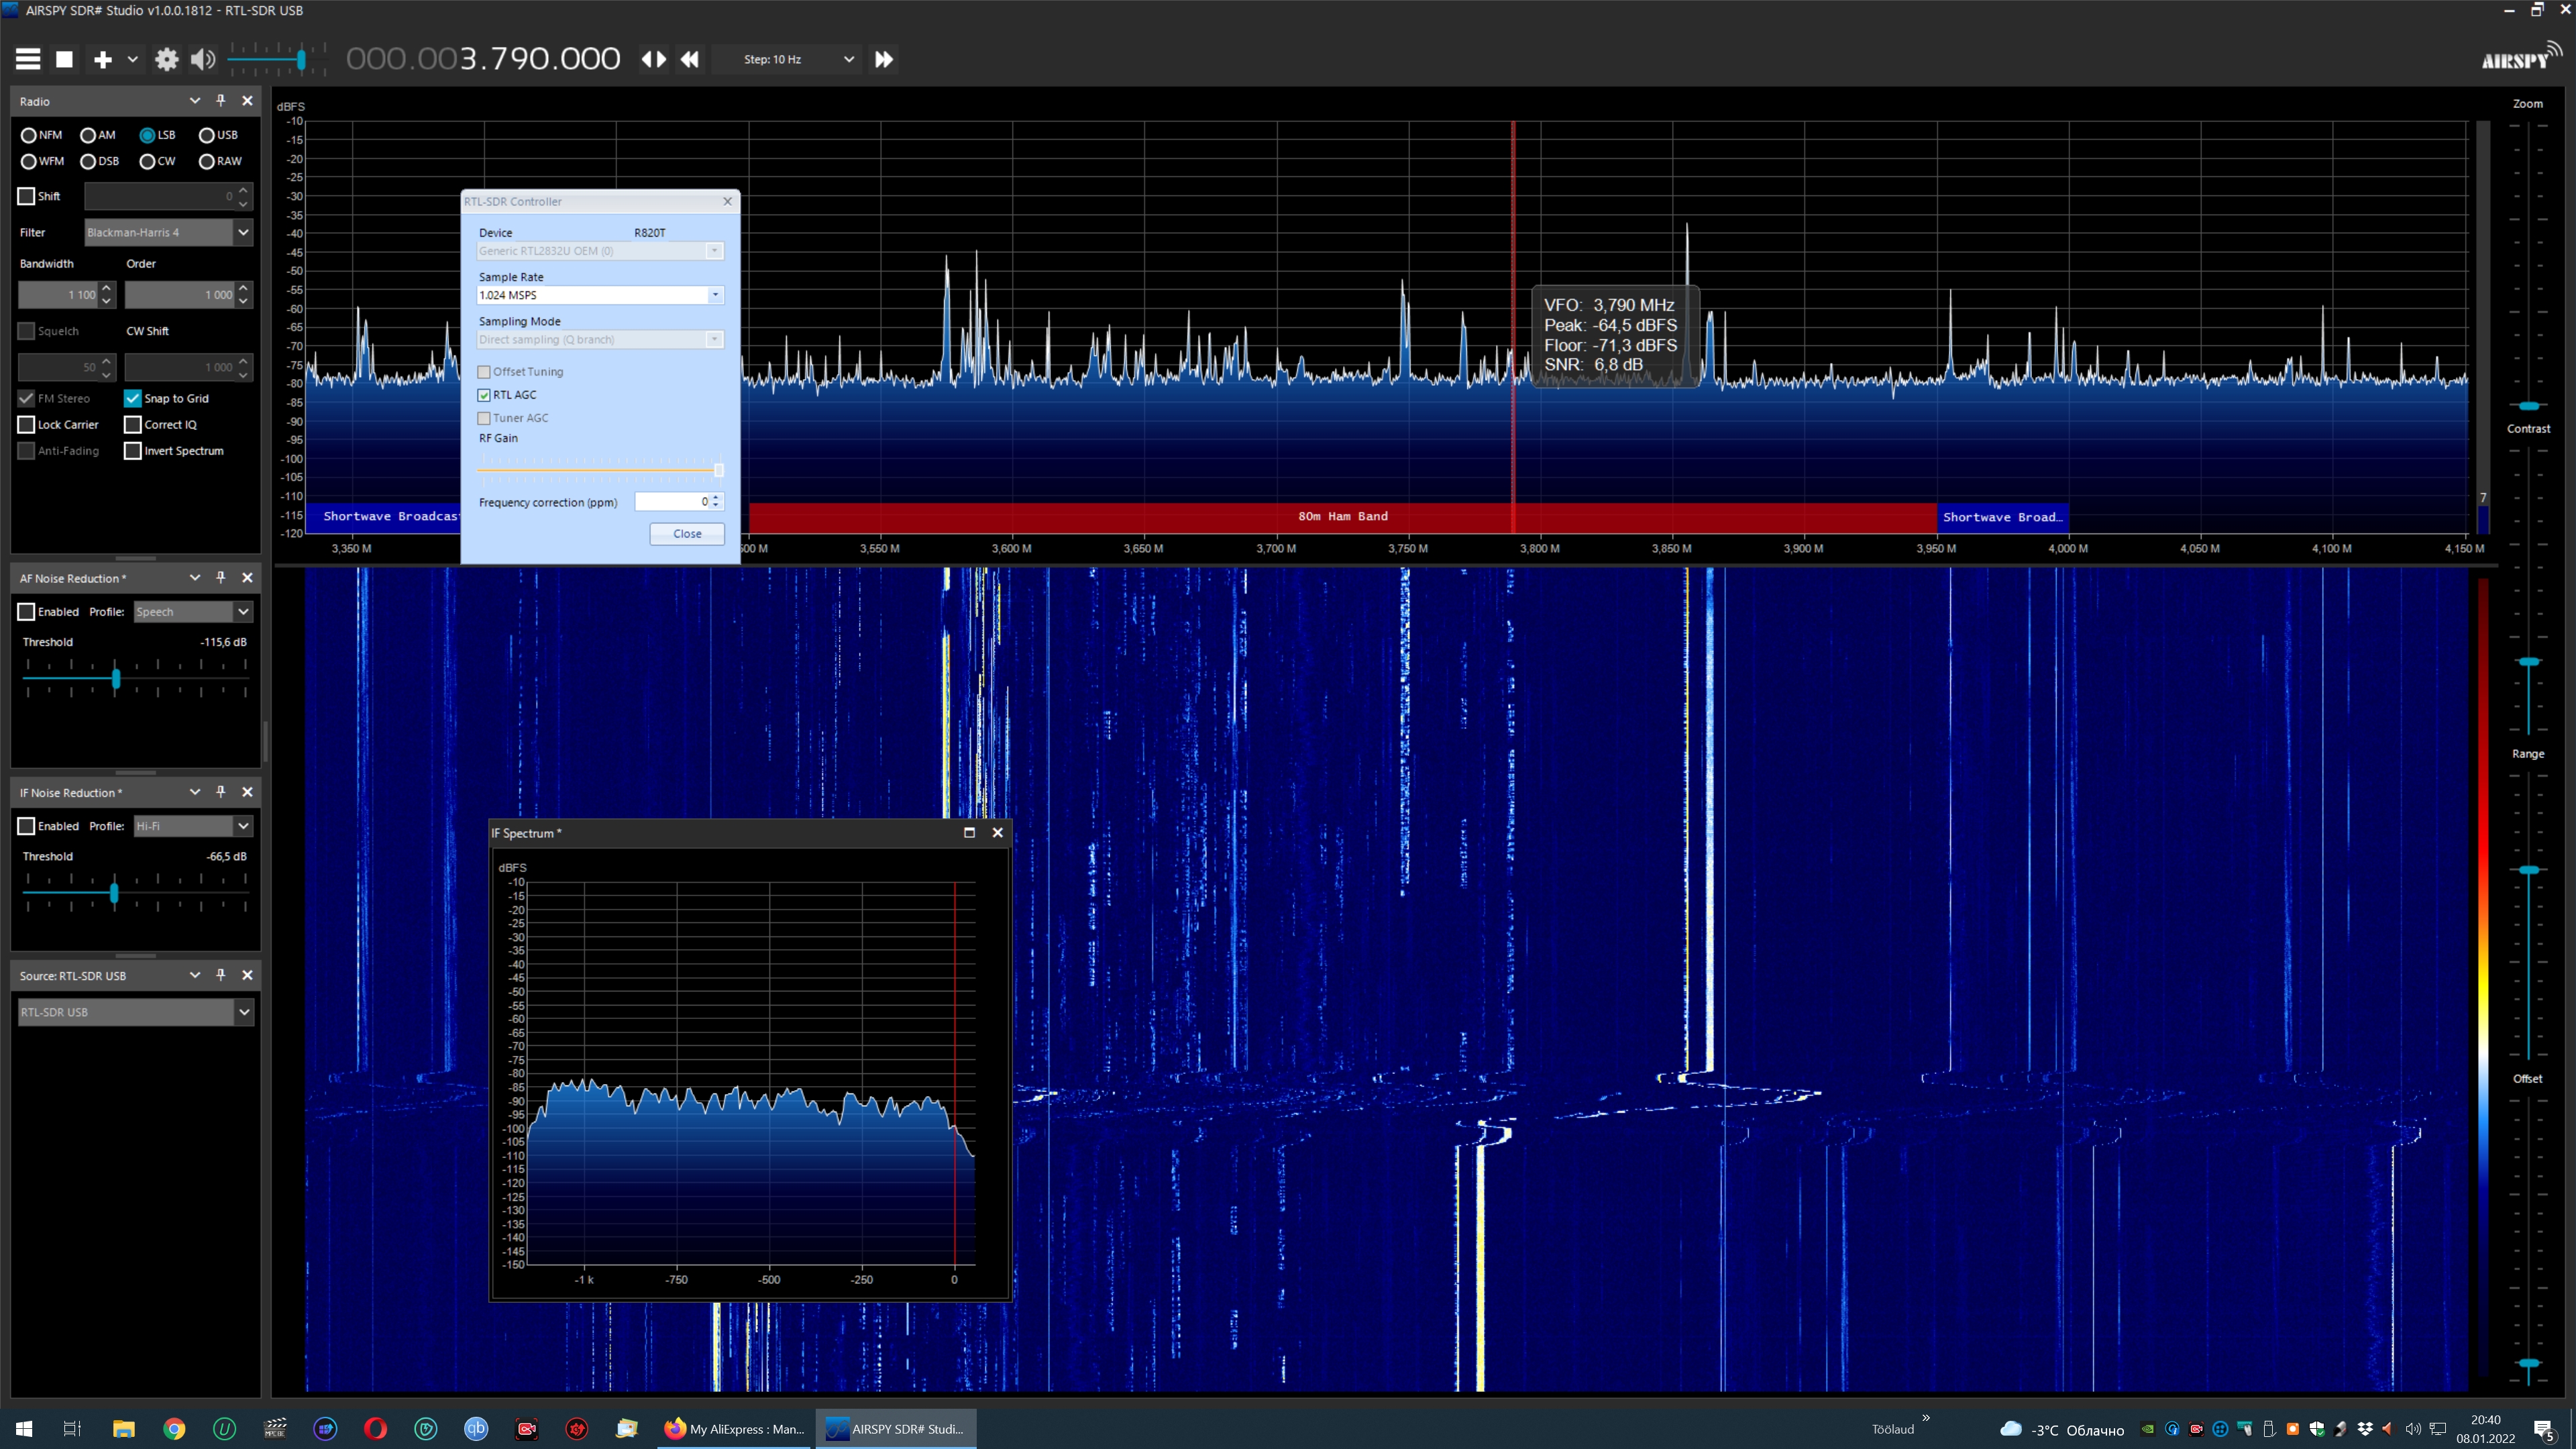Close the Radio panel
Screen dimensions: 2576x1449
[x=247, y=101]
